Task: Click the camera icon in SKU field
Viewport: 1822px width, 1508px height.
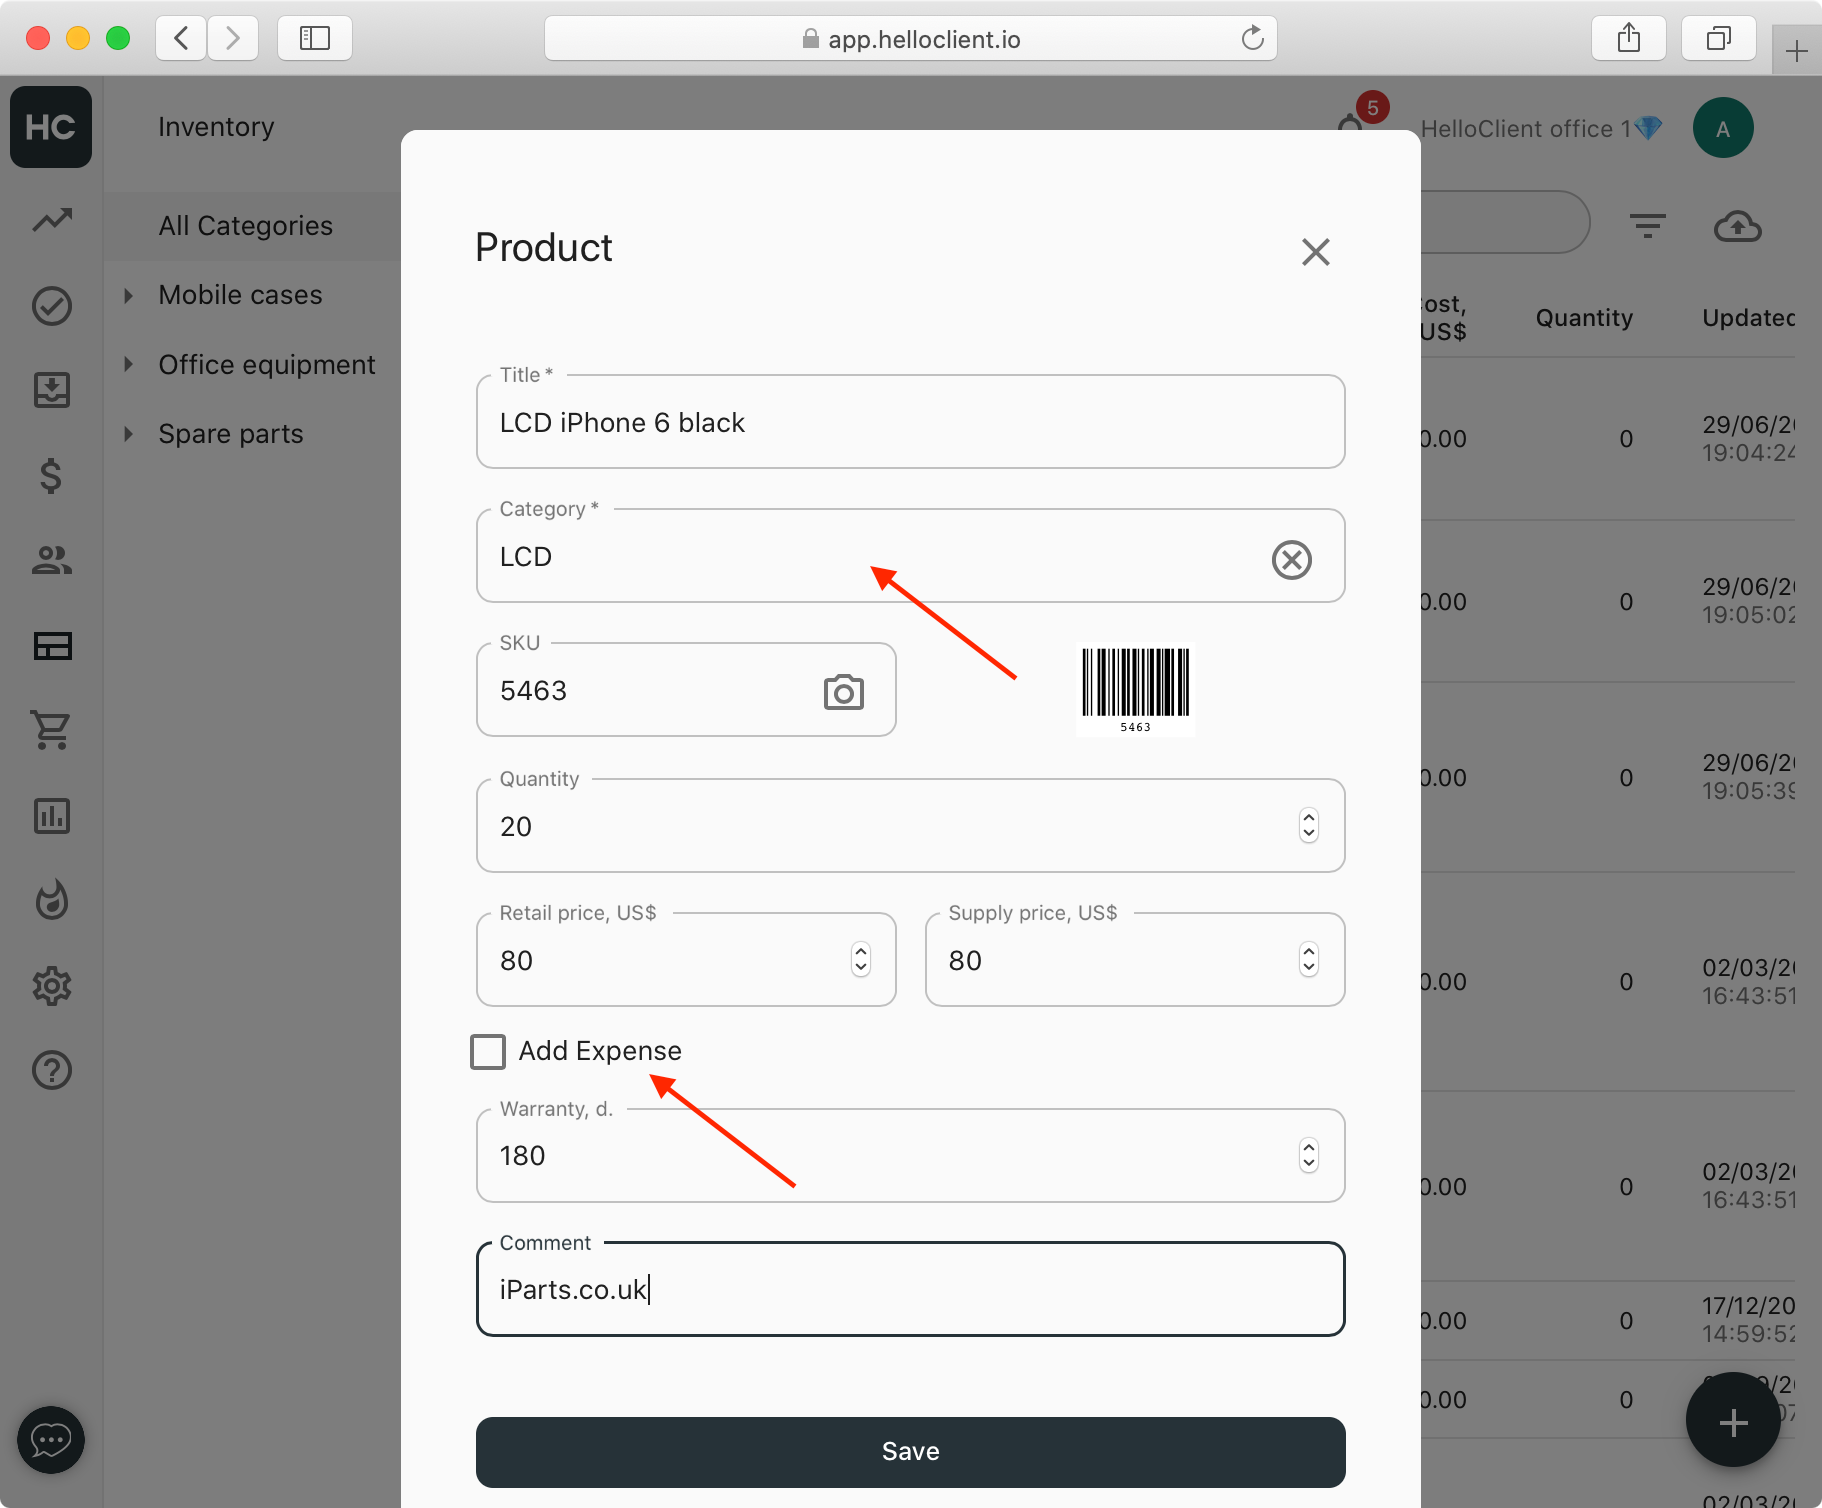Action: (x=844, y=692)
